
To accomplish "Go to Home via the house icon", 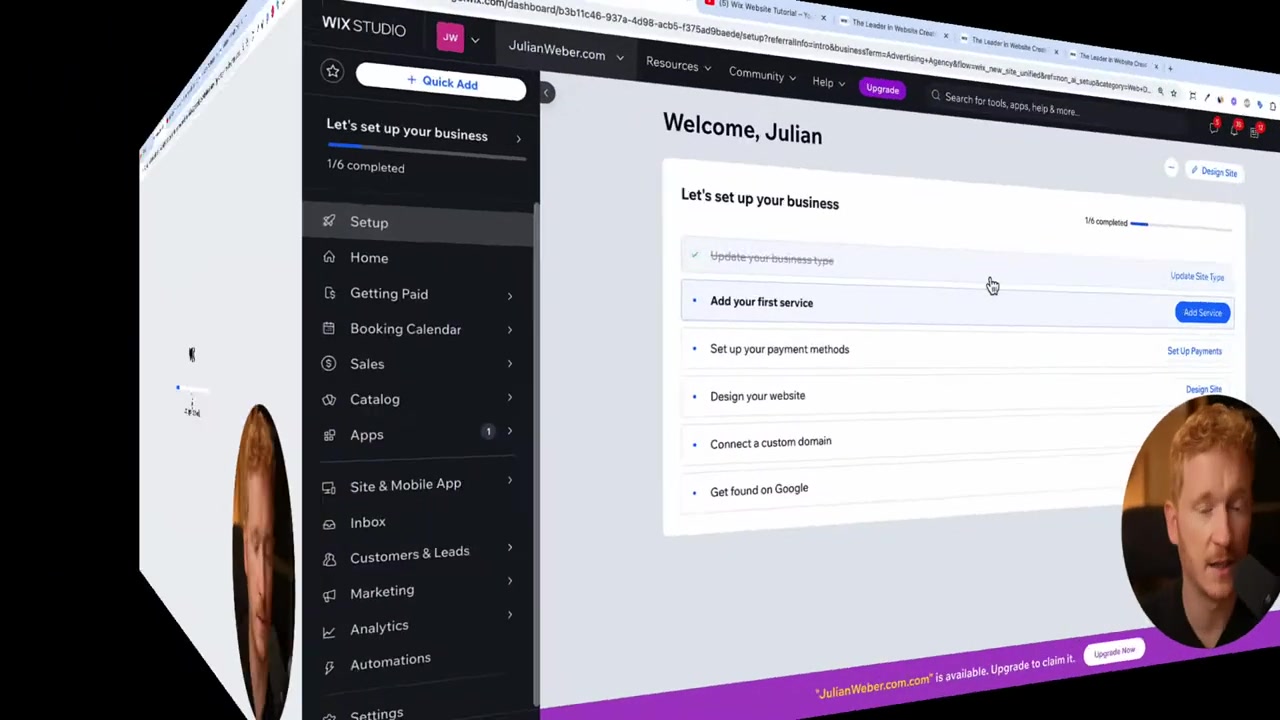I will click(329, 257).
